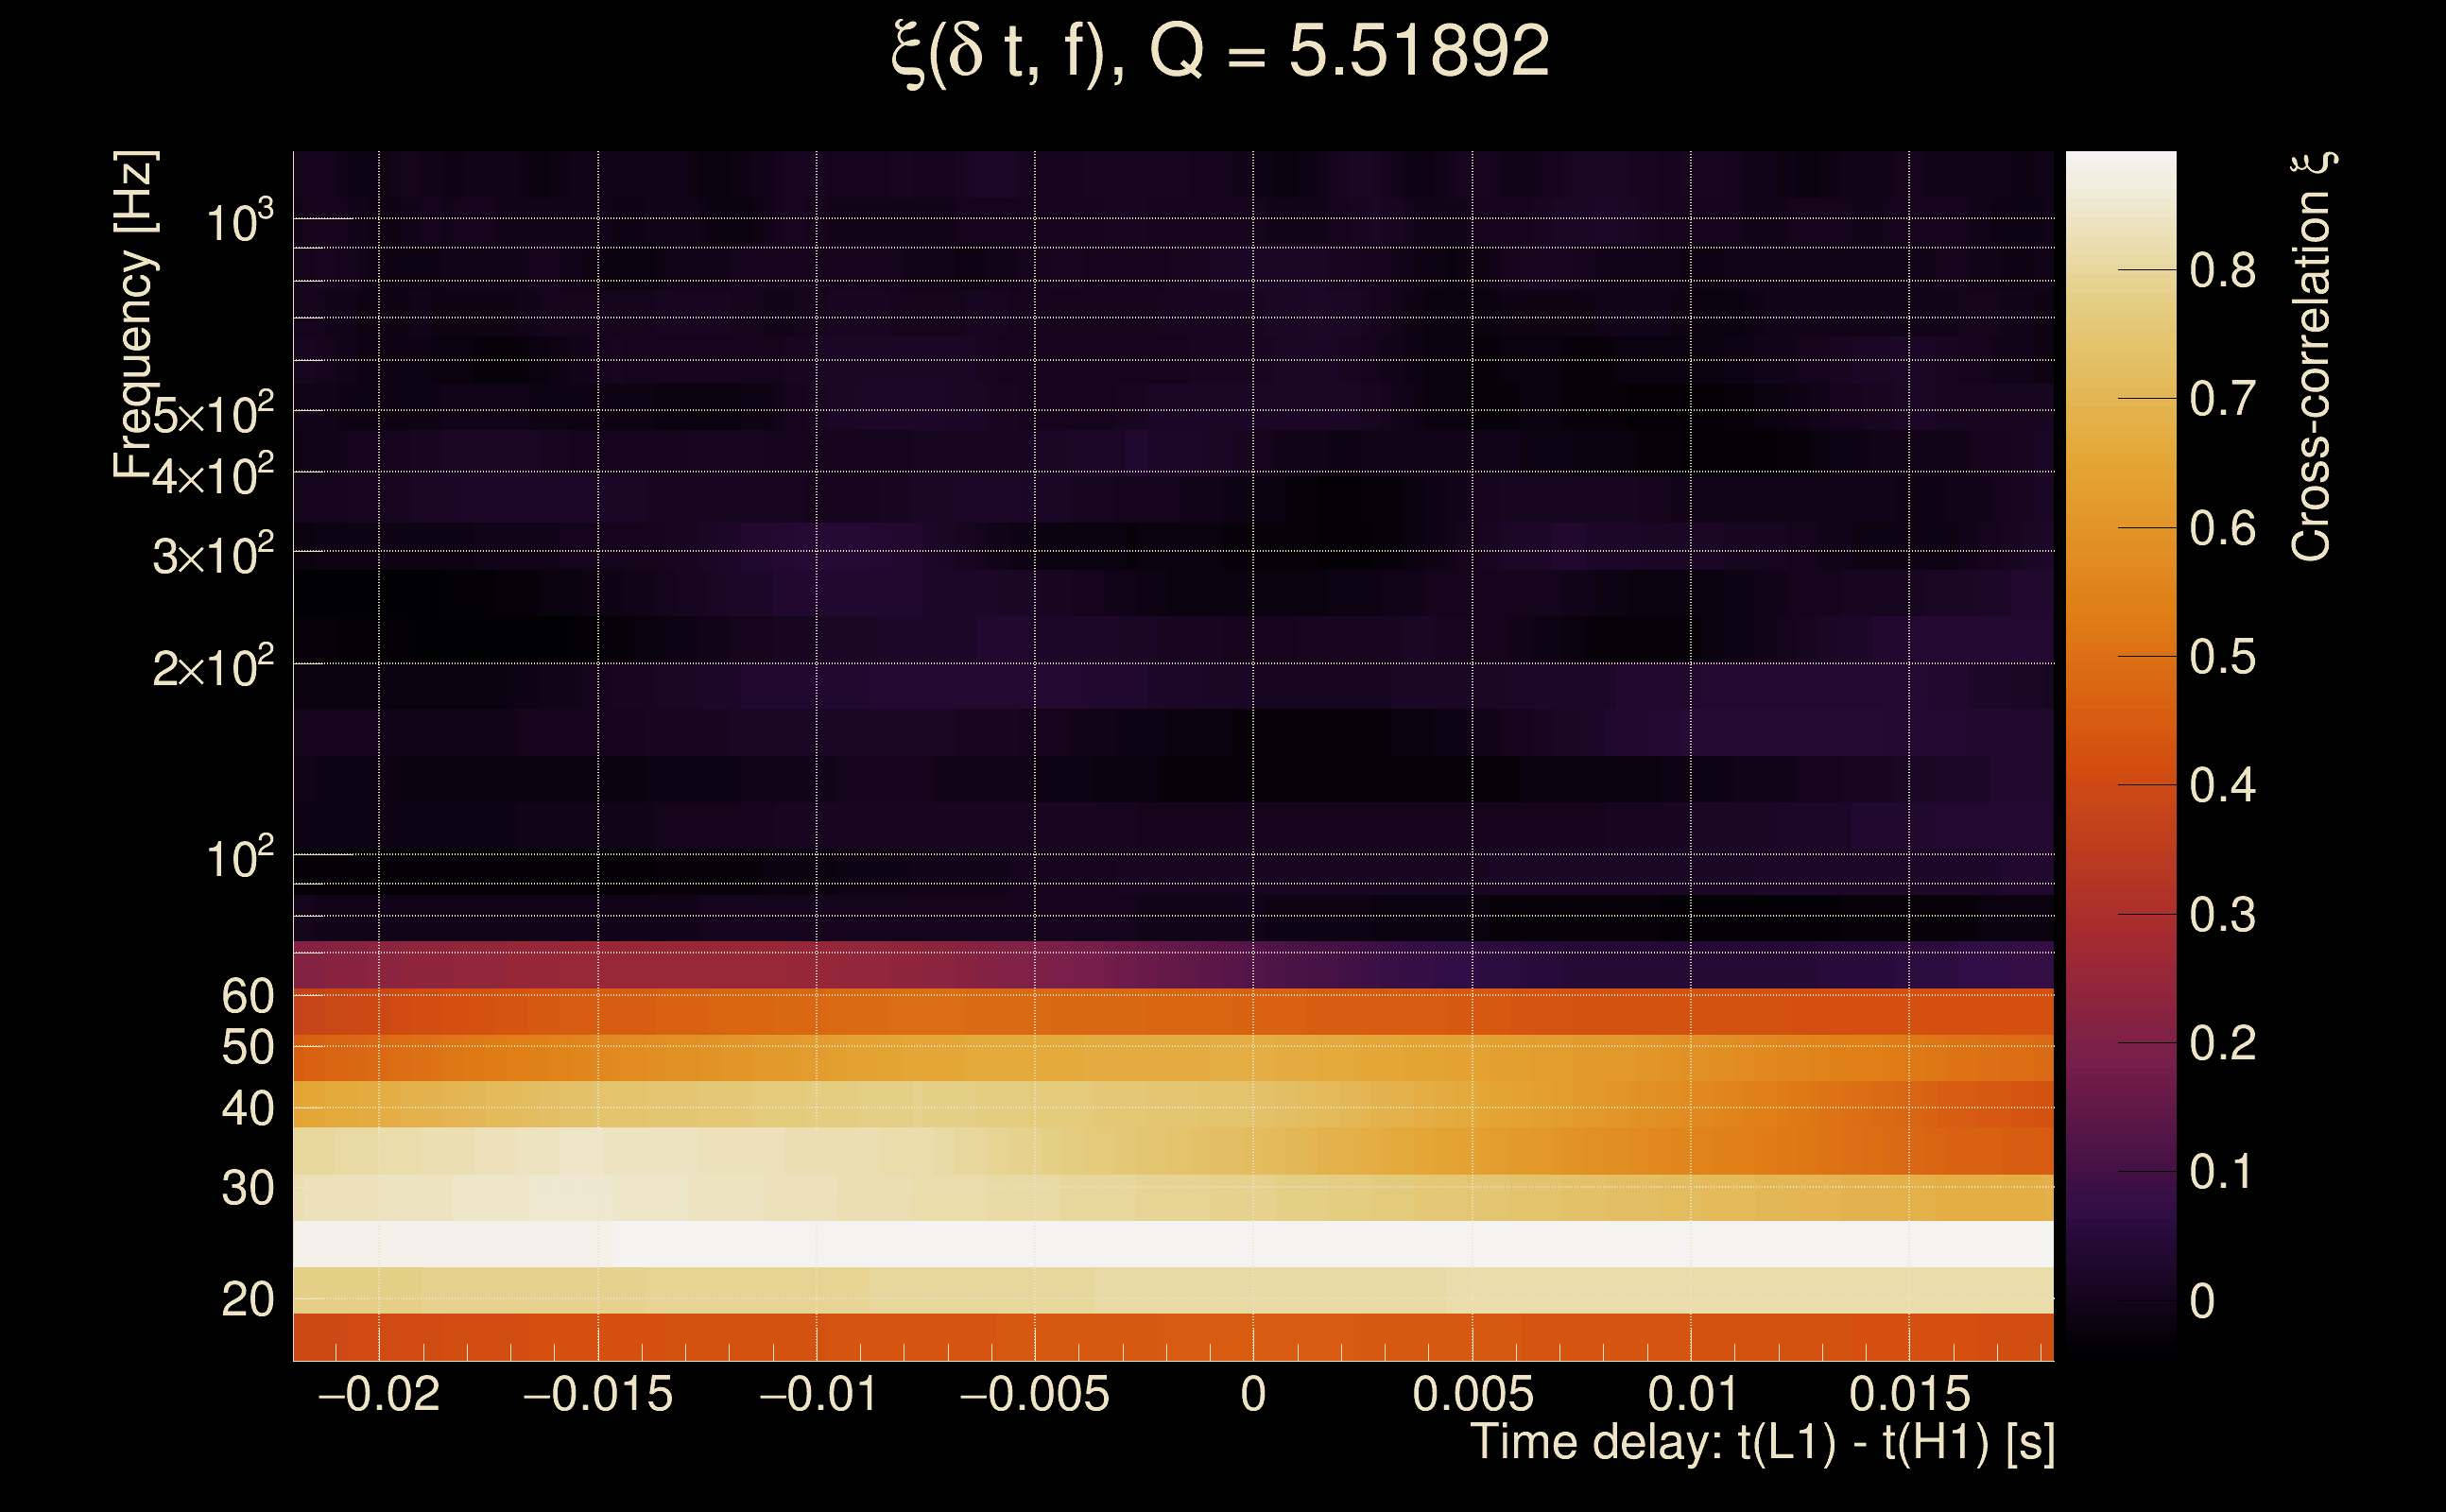Click the y-axis tick label 5×10²

(212, 414)
